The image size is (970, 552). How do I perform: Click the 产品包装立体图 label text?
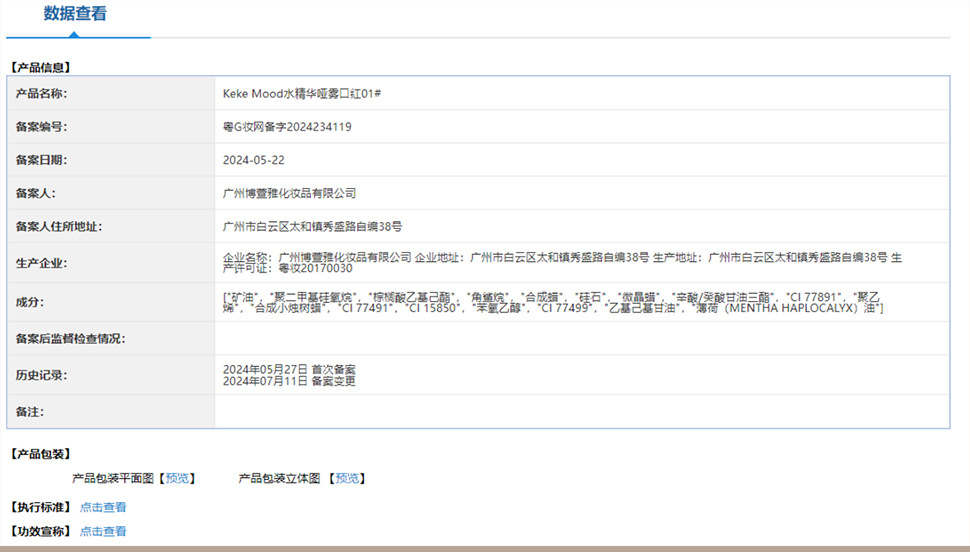click(x=280, y=478)
